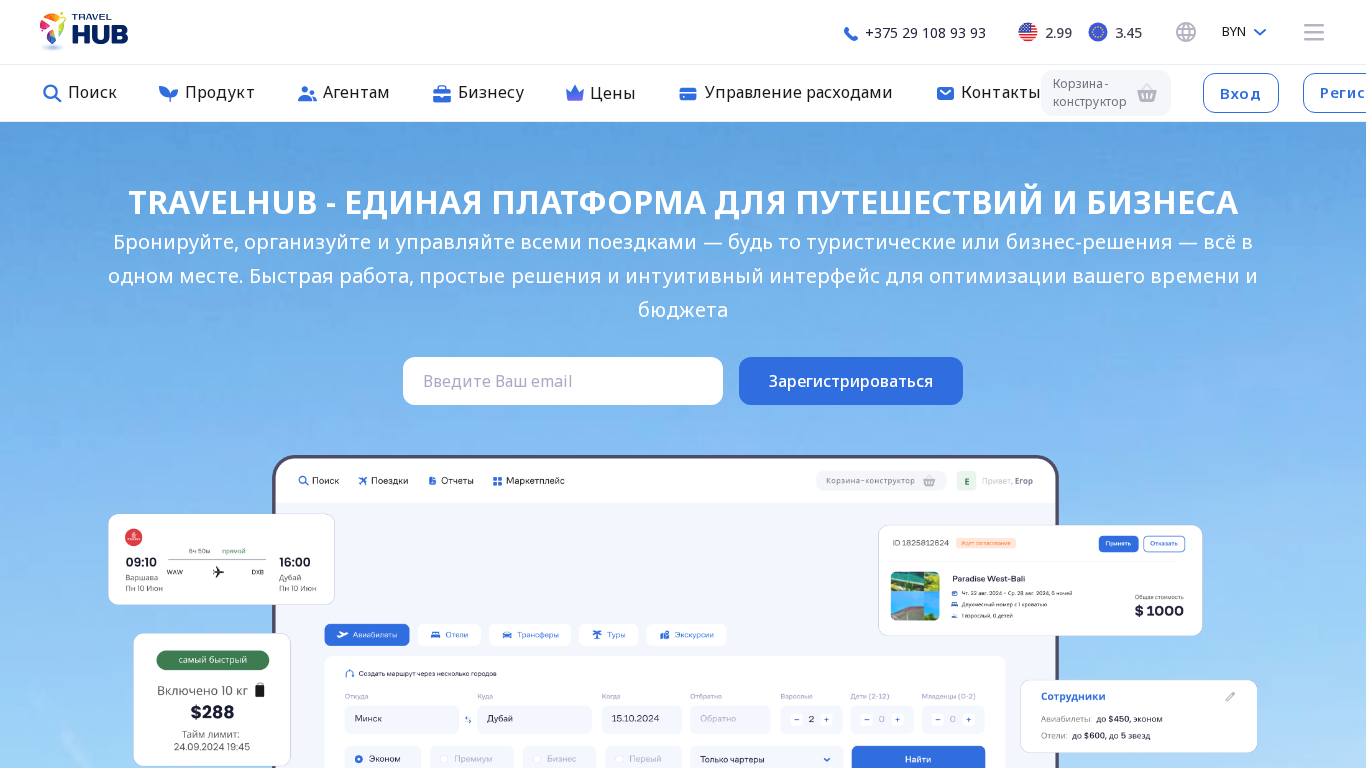The image size is (1366, 768).
Task: Open the Обратно return date field
Action: [x=730, y=719]
